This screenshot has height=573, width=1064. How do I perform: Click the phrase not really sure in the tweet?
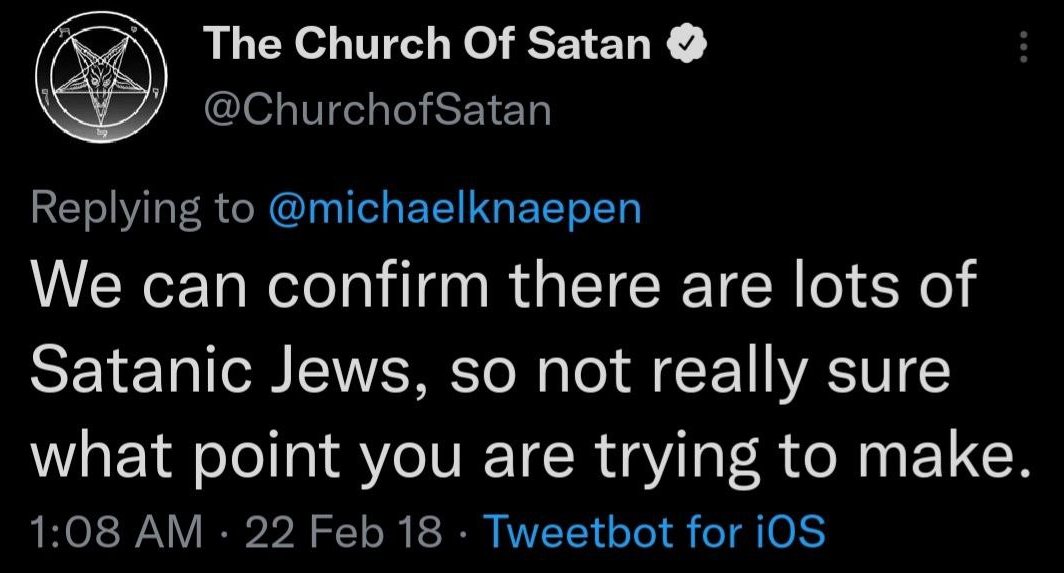click(744, 373)
